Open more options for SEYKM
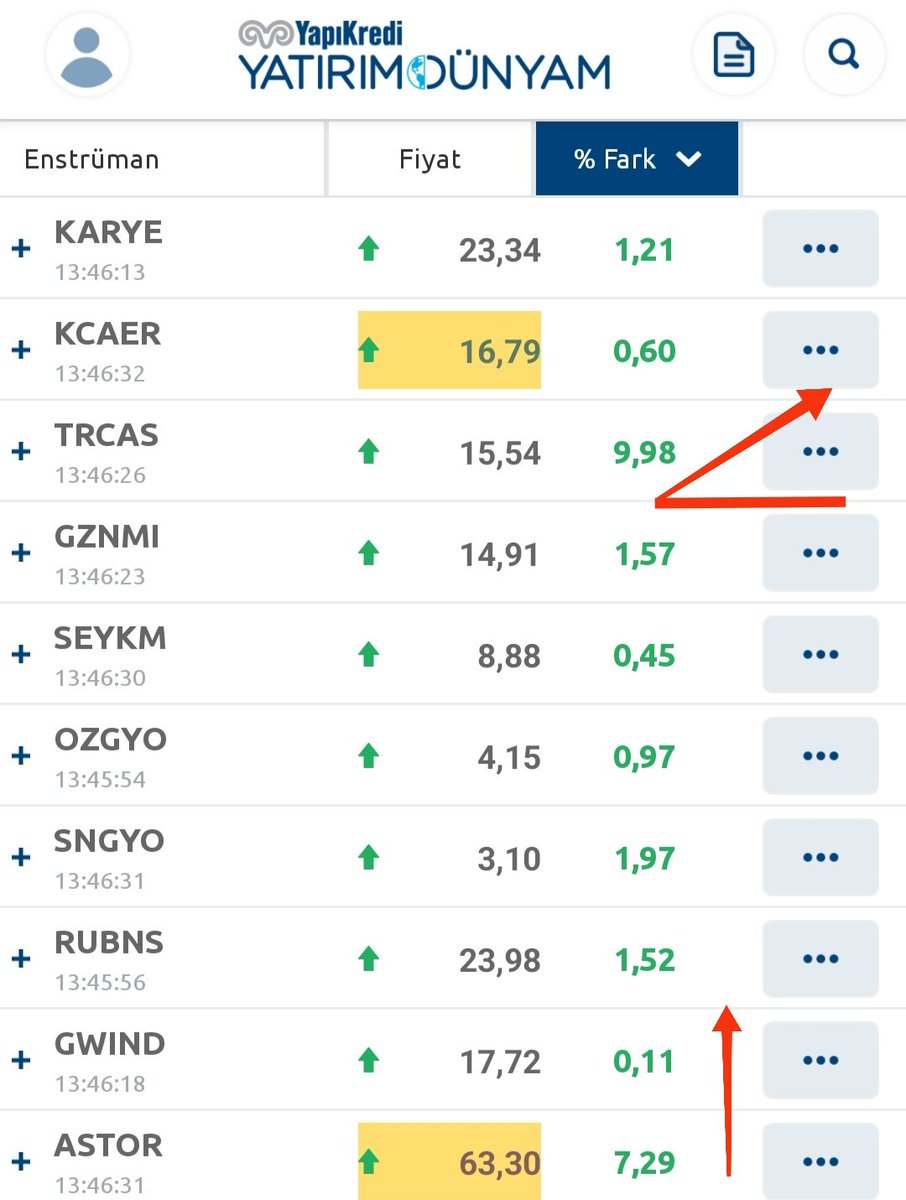The width and height of the screenshot is (906, 1200). tap(820, 655)
